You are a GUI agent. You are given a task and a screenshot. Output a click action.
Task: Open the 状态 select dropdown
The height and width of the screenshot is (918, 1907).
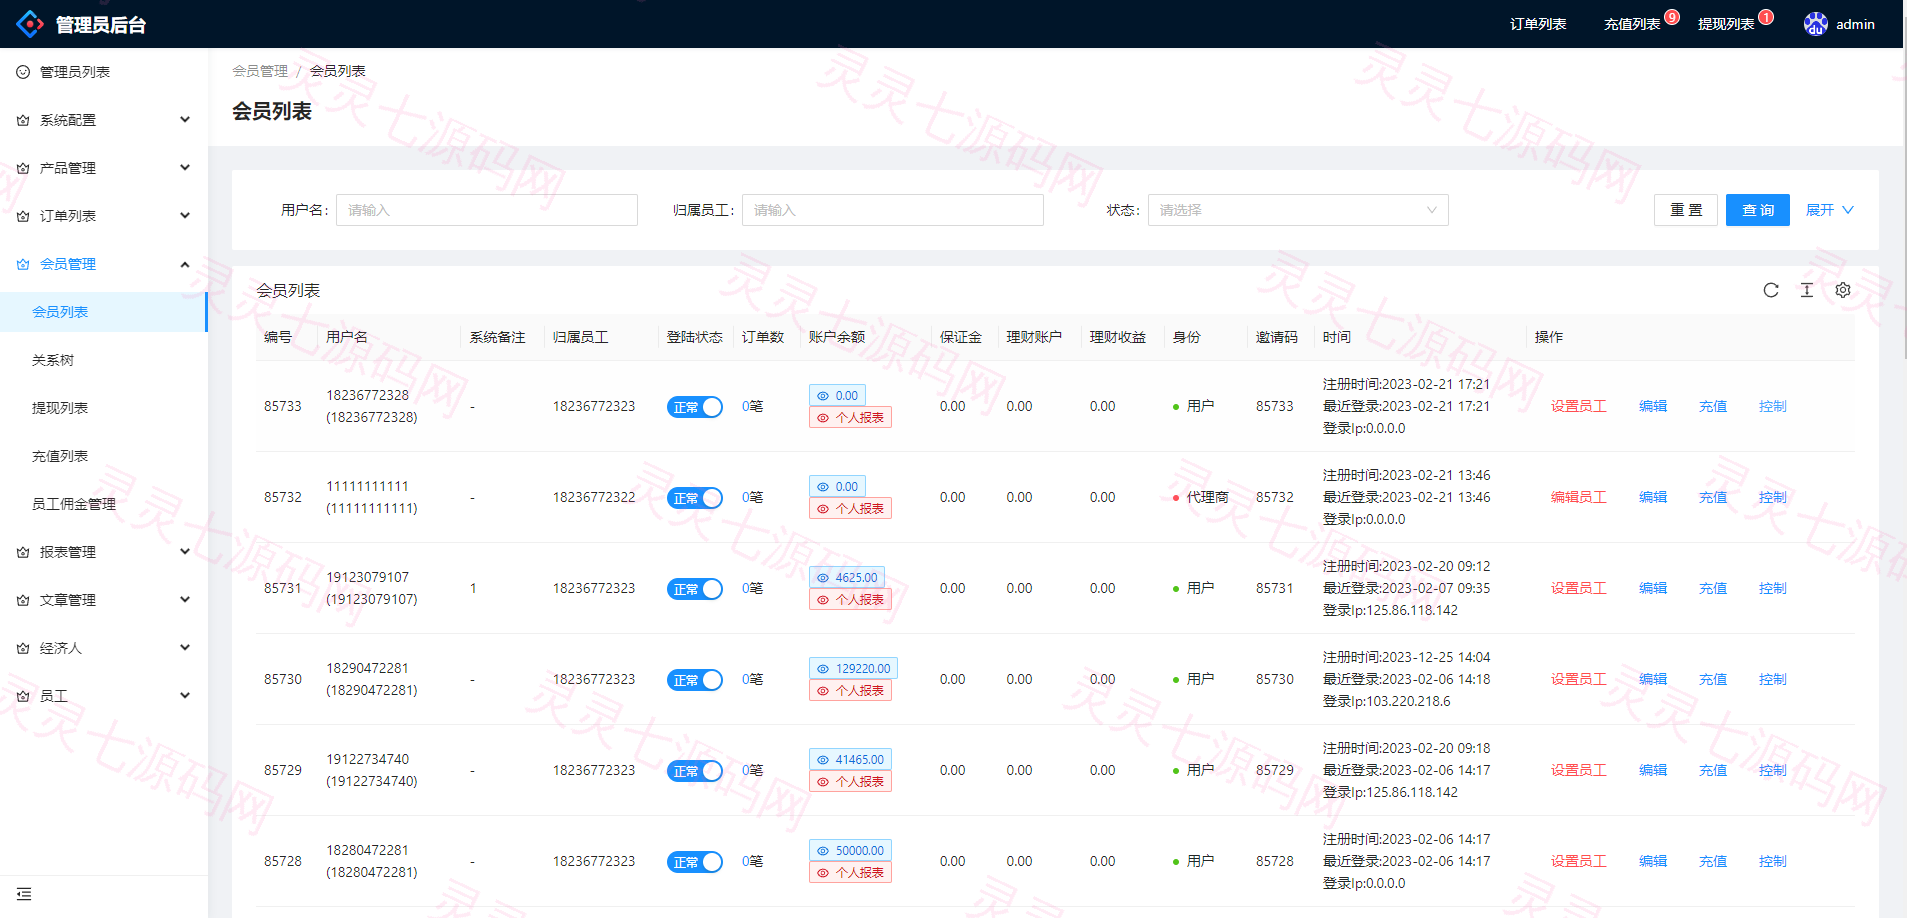click(x=1298, y=210)
